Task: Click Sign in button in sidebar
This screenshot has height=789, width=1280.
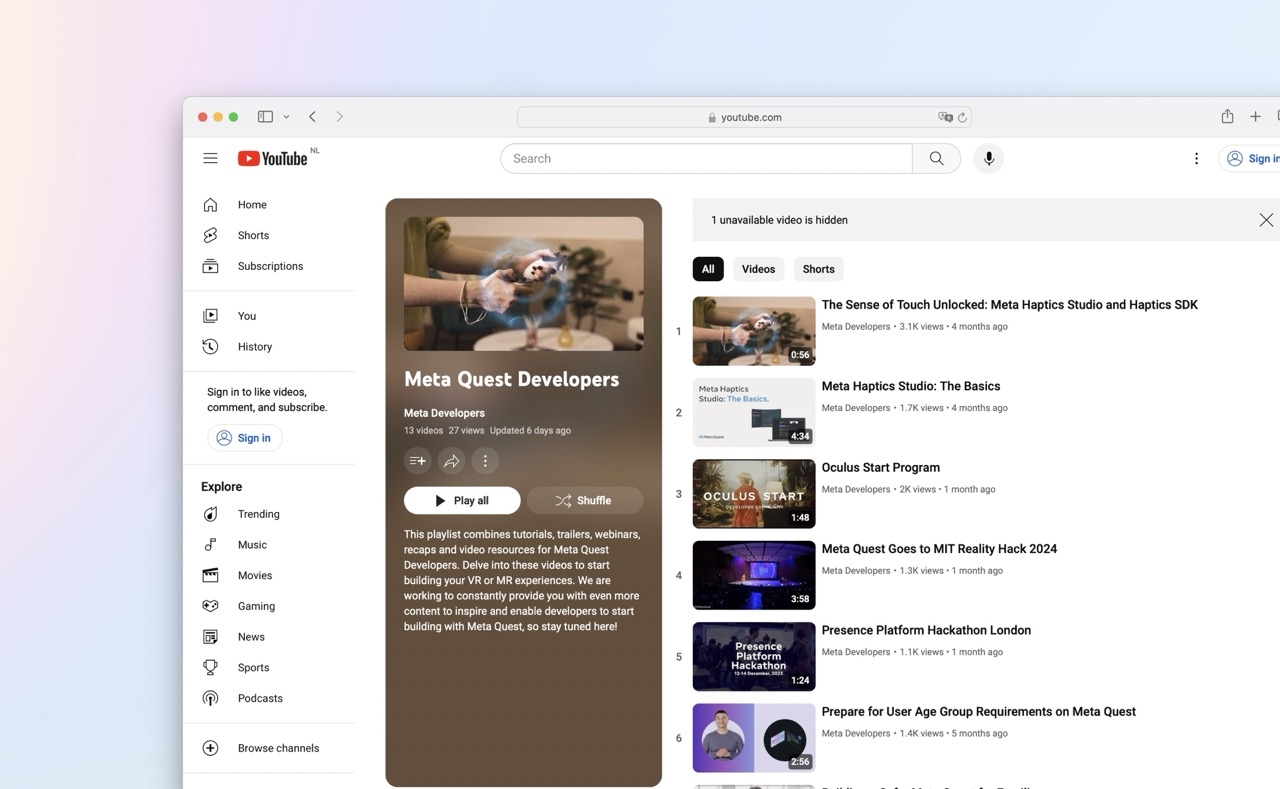Action: pyautogui.click(x=245, y=438)
